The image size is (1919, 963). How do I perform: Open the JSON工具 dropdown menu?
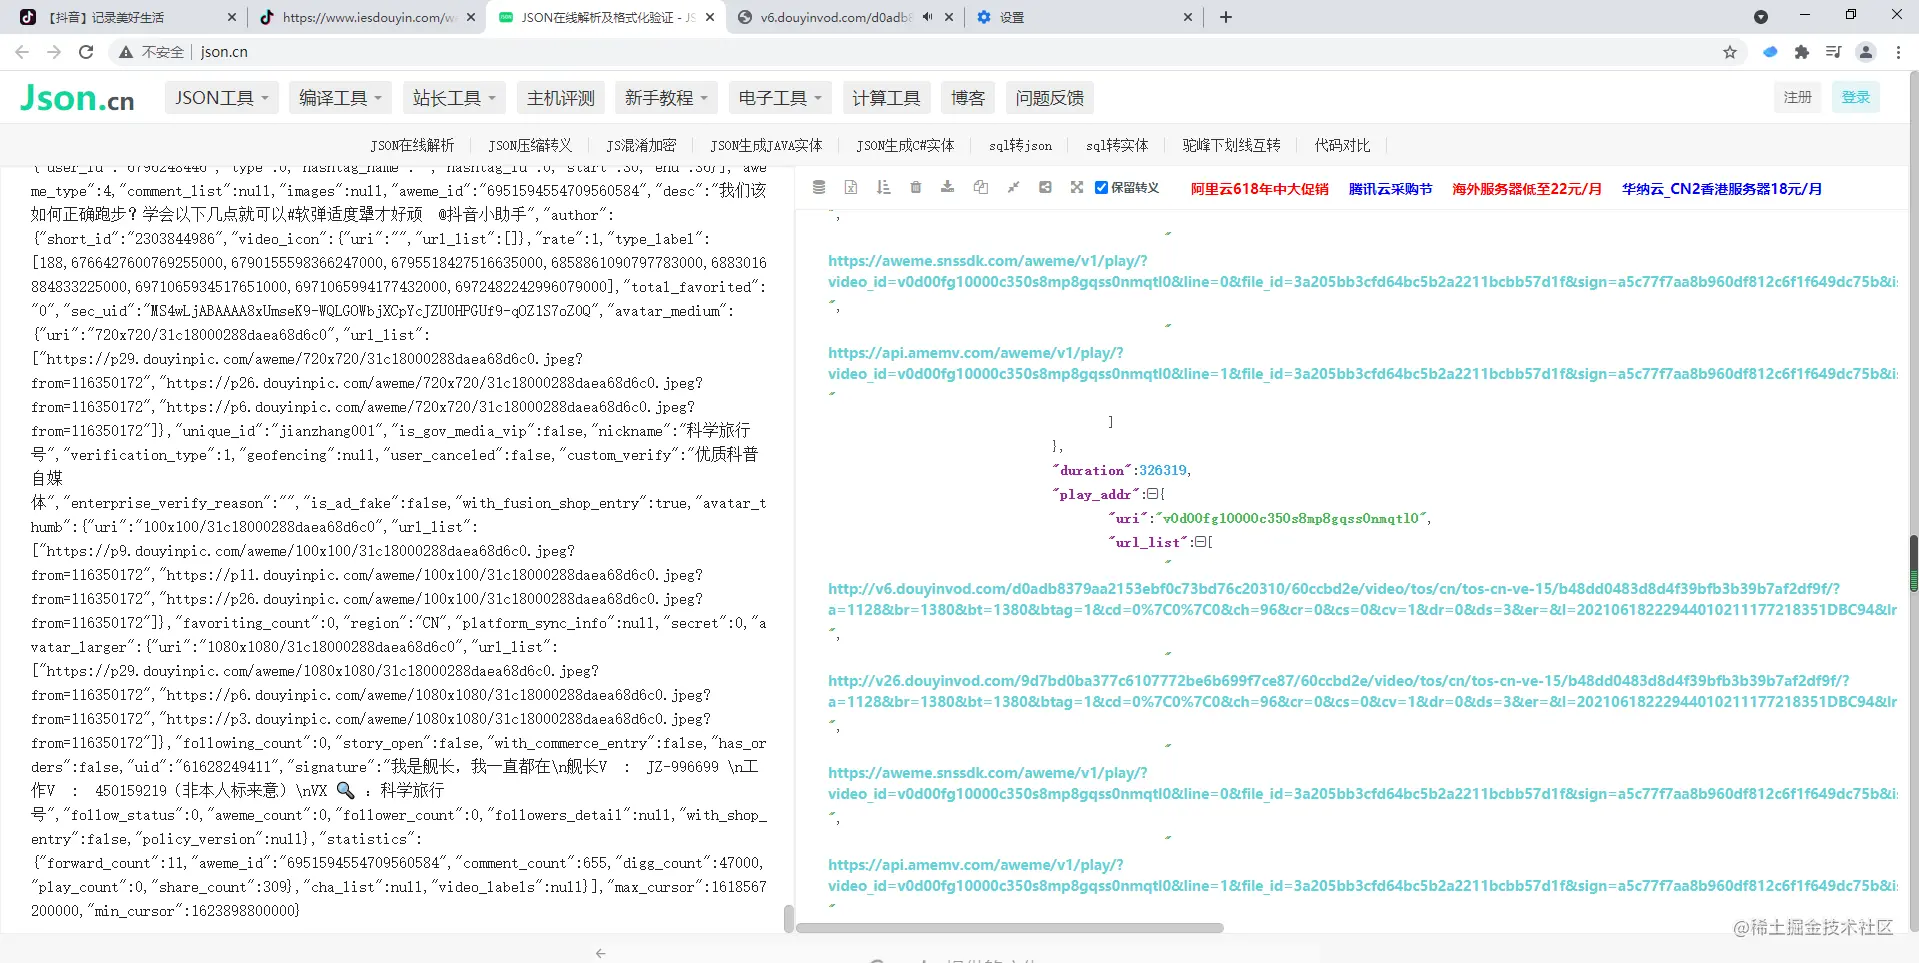pos(222,98)
